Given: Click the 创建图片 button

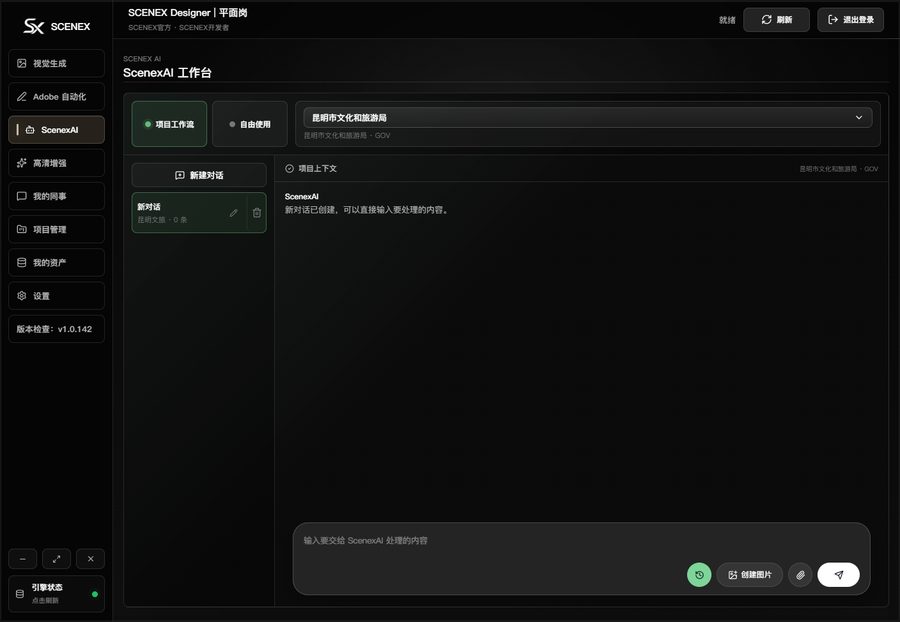Looking at the screenshot, I should pyautogui.click(x=750, y=574).
